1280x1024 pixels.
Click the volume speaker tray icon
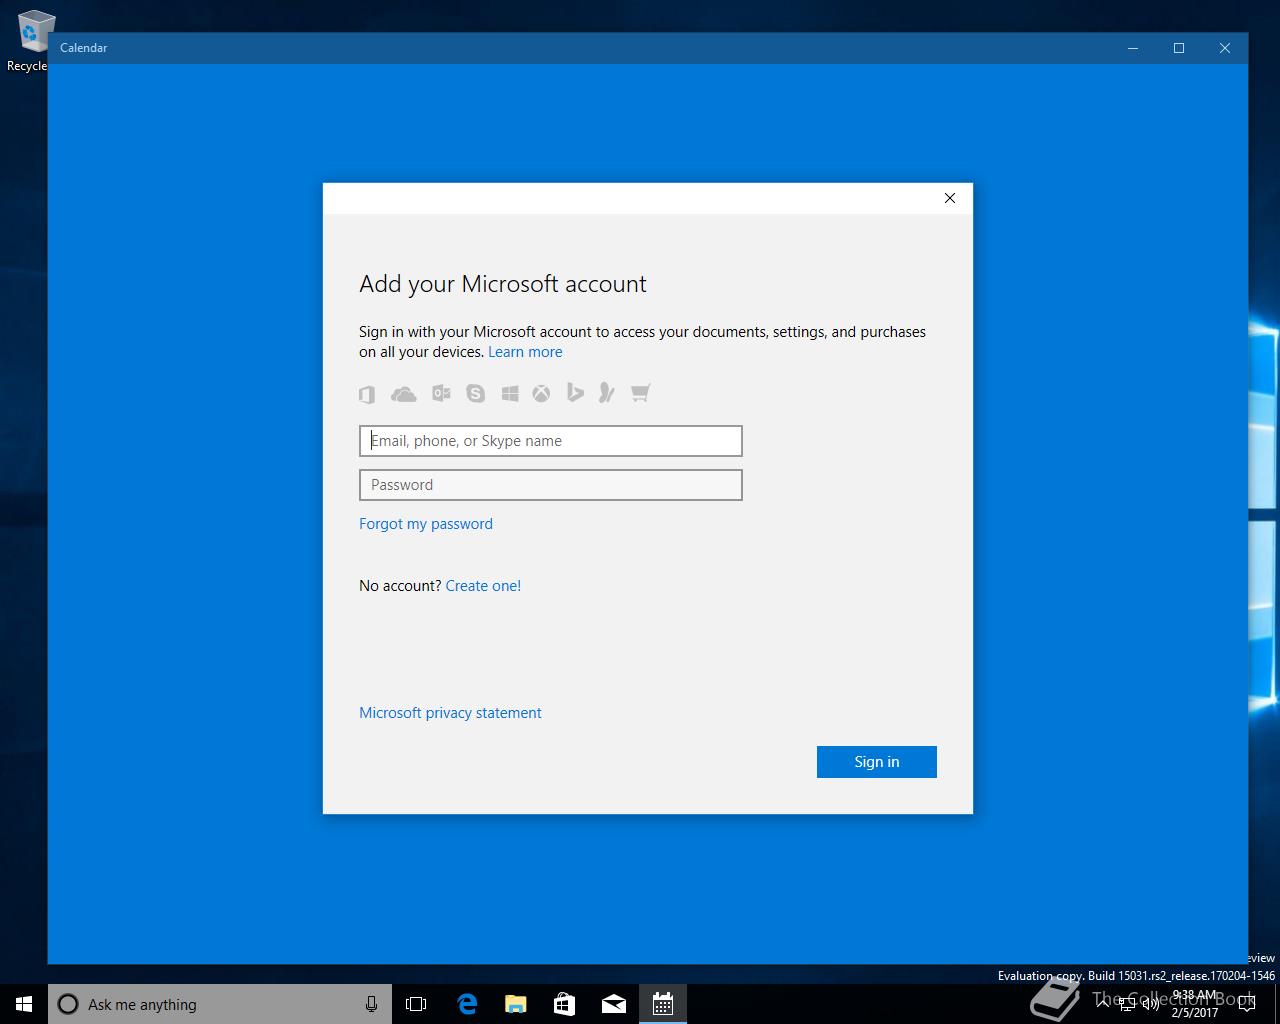point(1150,1004)
